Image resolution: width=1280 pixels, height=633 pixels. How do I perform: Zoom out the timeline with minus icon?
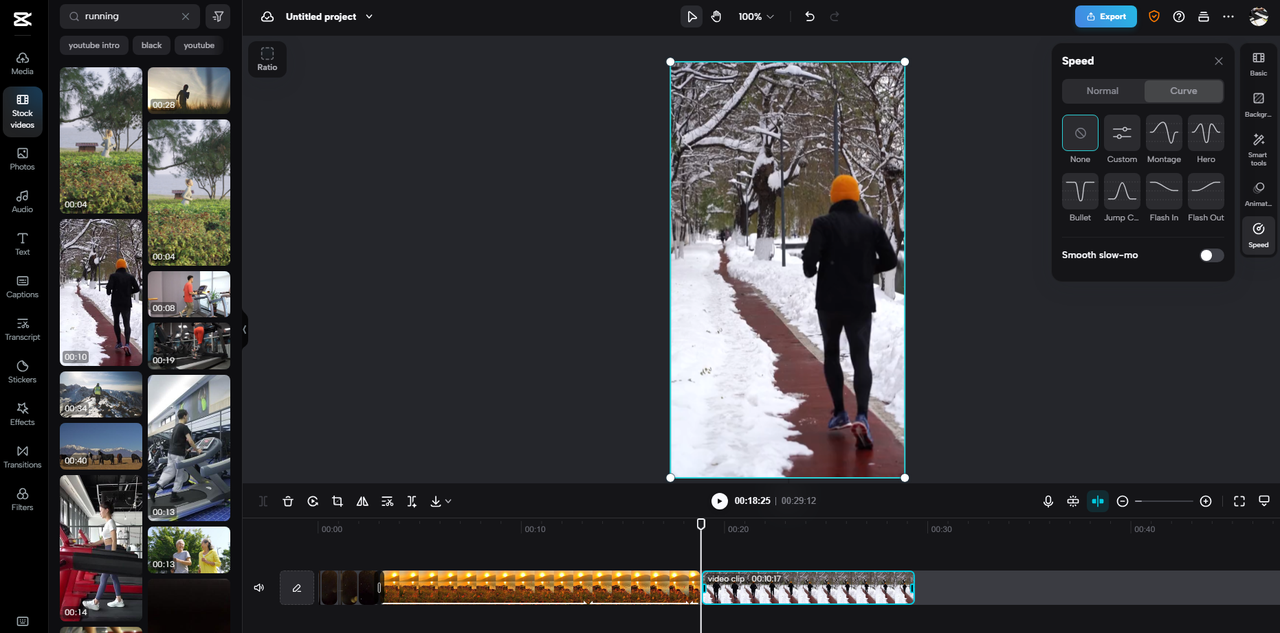(1122, 501)
